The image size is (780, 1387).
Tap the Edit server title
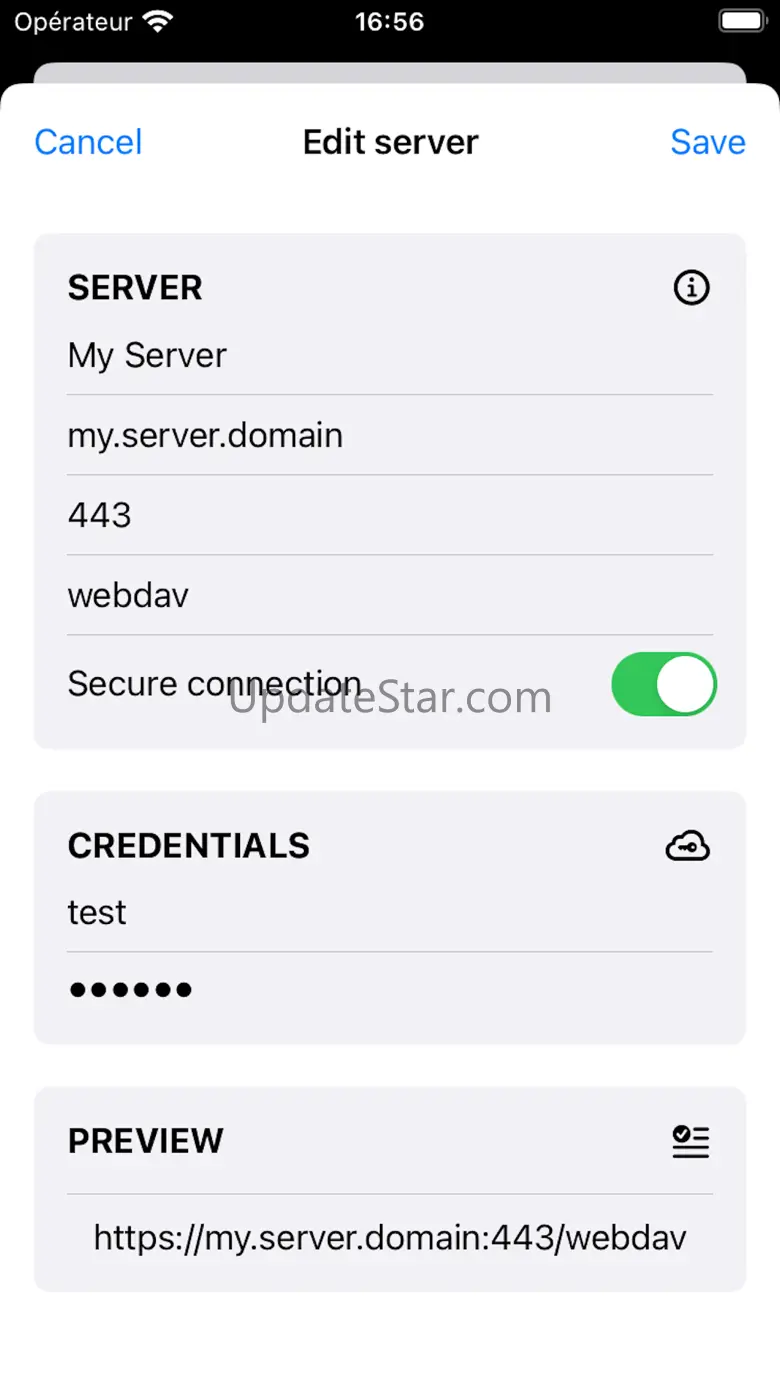pyautogui.click(x=391, y=142)
